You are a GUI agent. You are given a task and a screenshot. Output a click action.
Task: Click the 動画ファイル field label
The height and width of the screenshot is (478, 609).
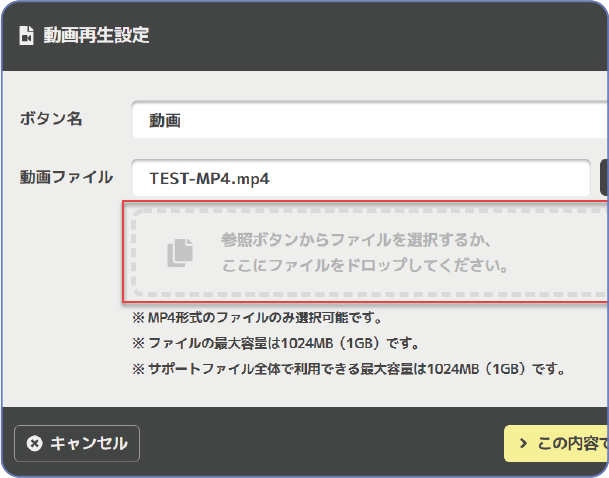(66, 178)
